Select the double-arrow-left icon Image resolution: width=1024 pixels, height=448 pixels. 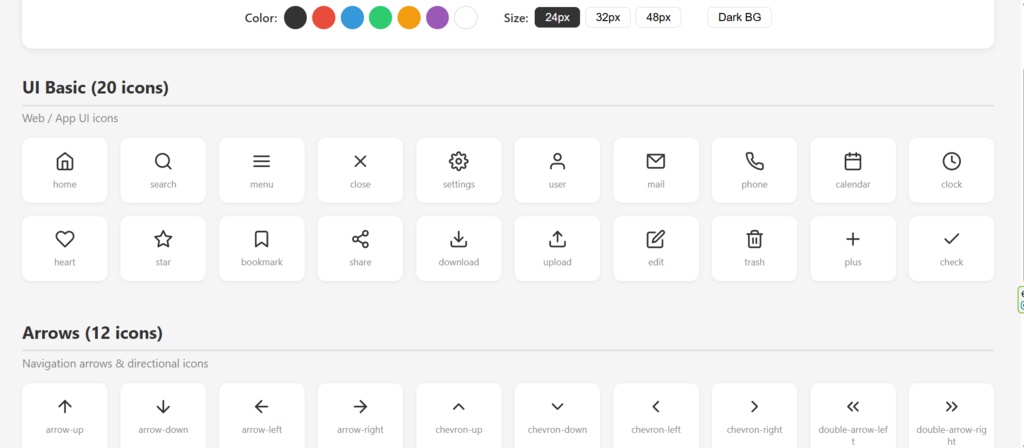(853, 407)
